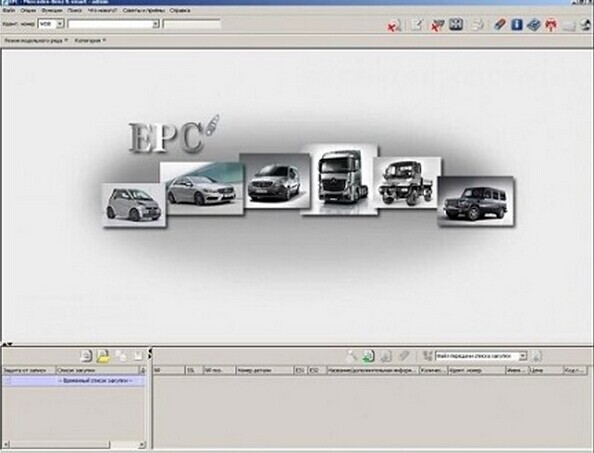Click the dark film-grid icon in toolbar

pos(456,25)
